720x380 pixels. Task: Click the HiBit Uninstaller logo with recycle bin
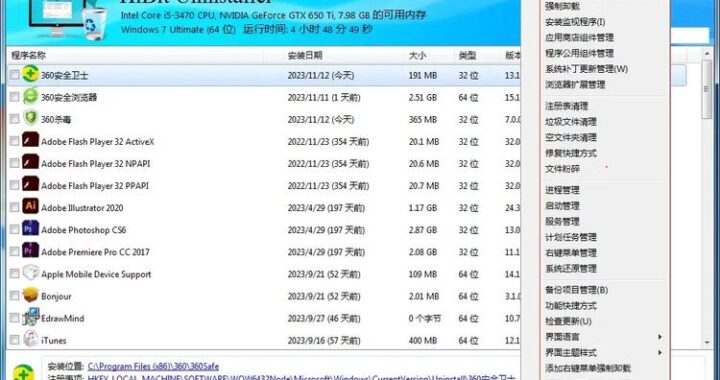[x=67, y=19]
